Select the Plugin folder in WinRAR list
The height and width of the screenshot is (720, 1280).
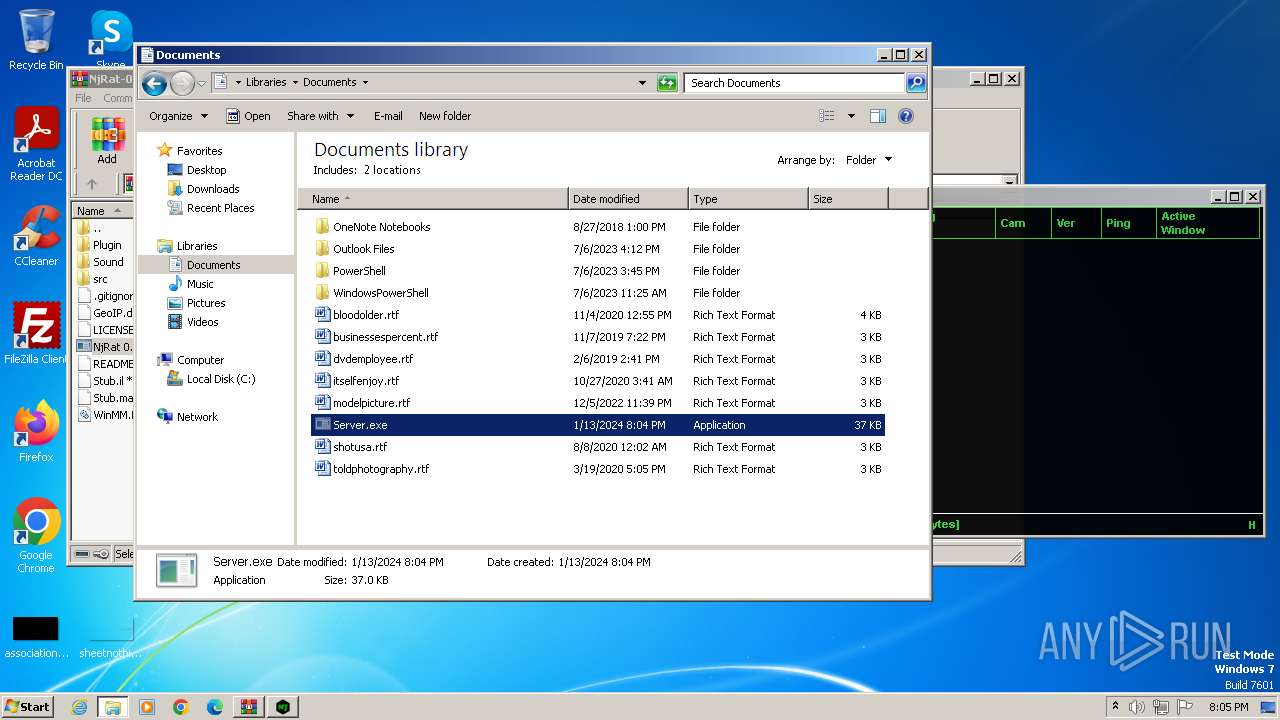pyautogui.click(x=107, y=245)
